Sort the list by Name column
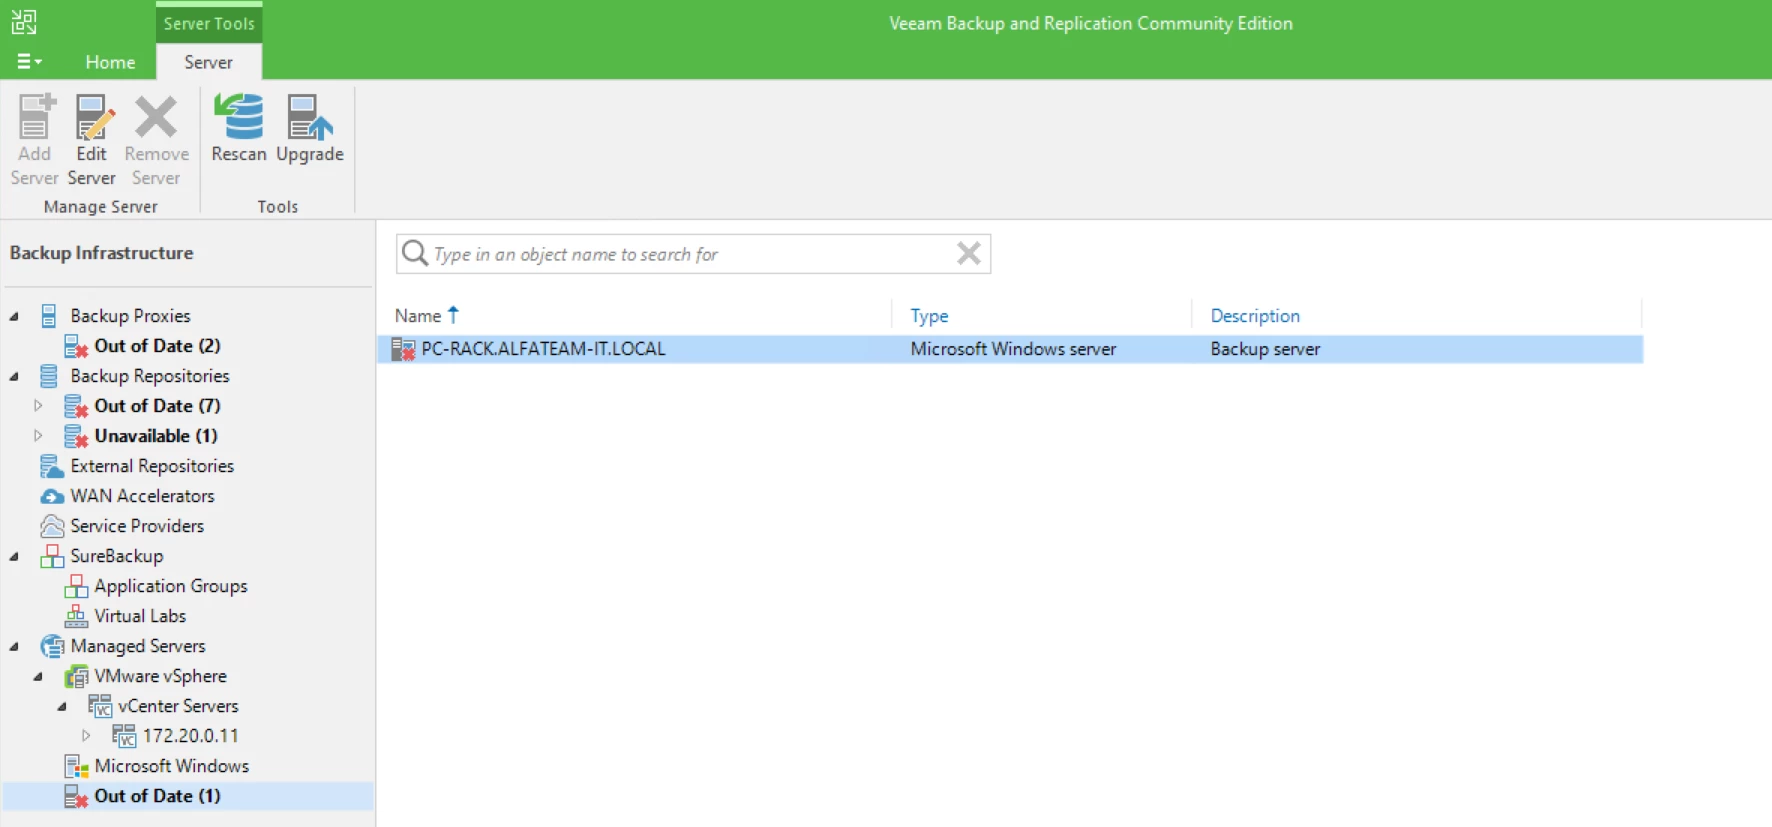This screenshot has height=827, width=1772. tap(418, 316)
